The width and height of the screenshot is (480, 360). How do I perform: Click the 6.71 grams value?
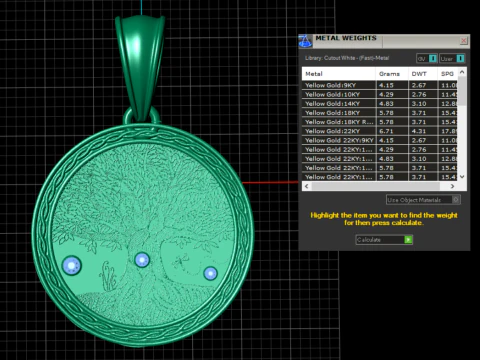(386, 131)
